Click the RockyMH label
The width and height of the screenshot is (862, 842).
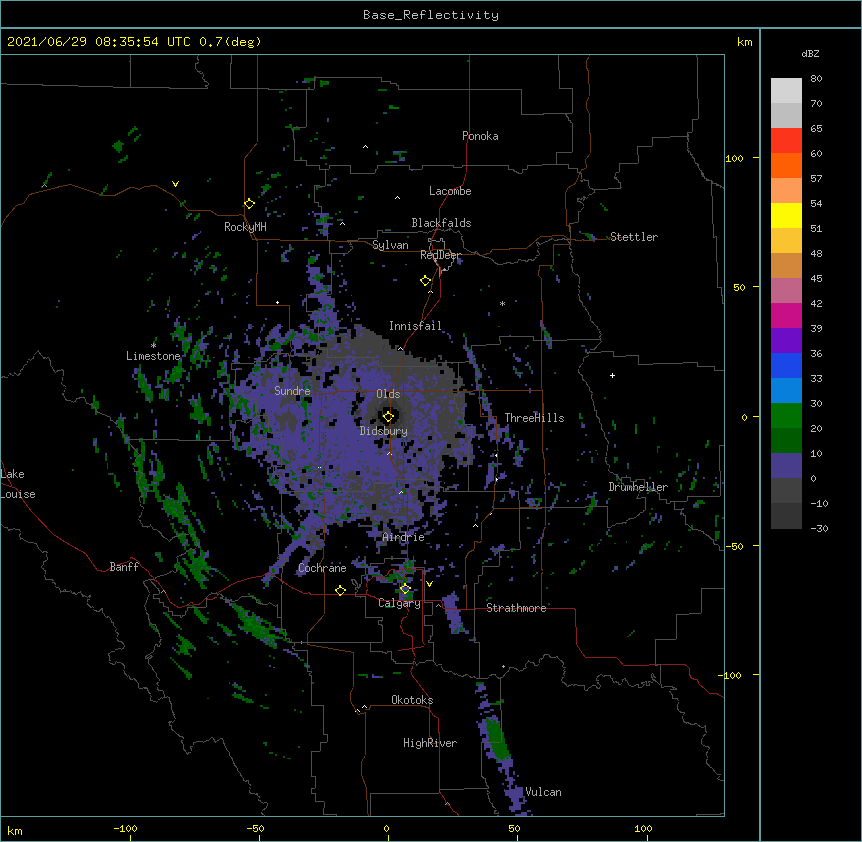tap(245, 227)
